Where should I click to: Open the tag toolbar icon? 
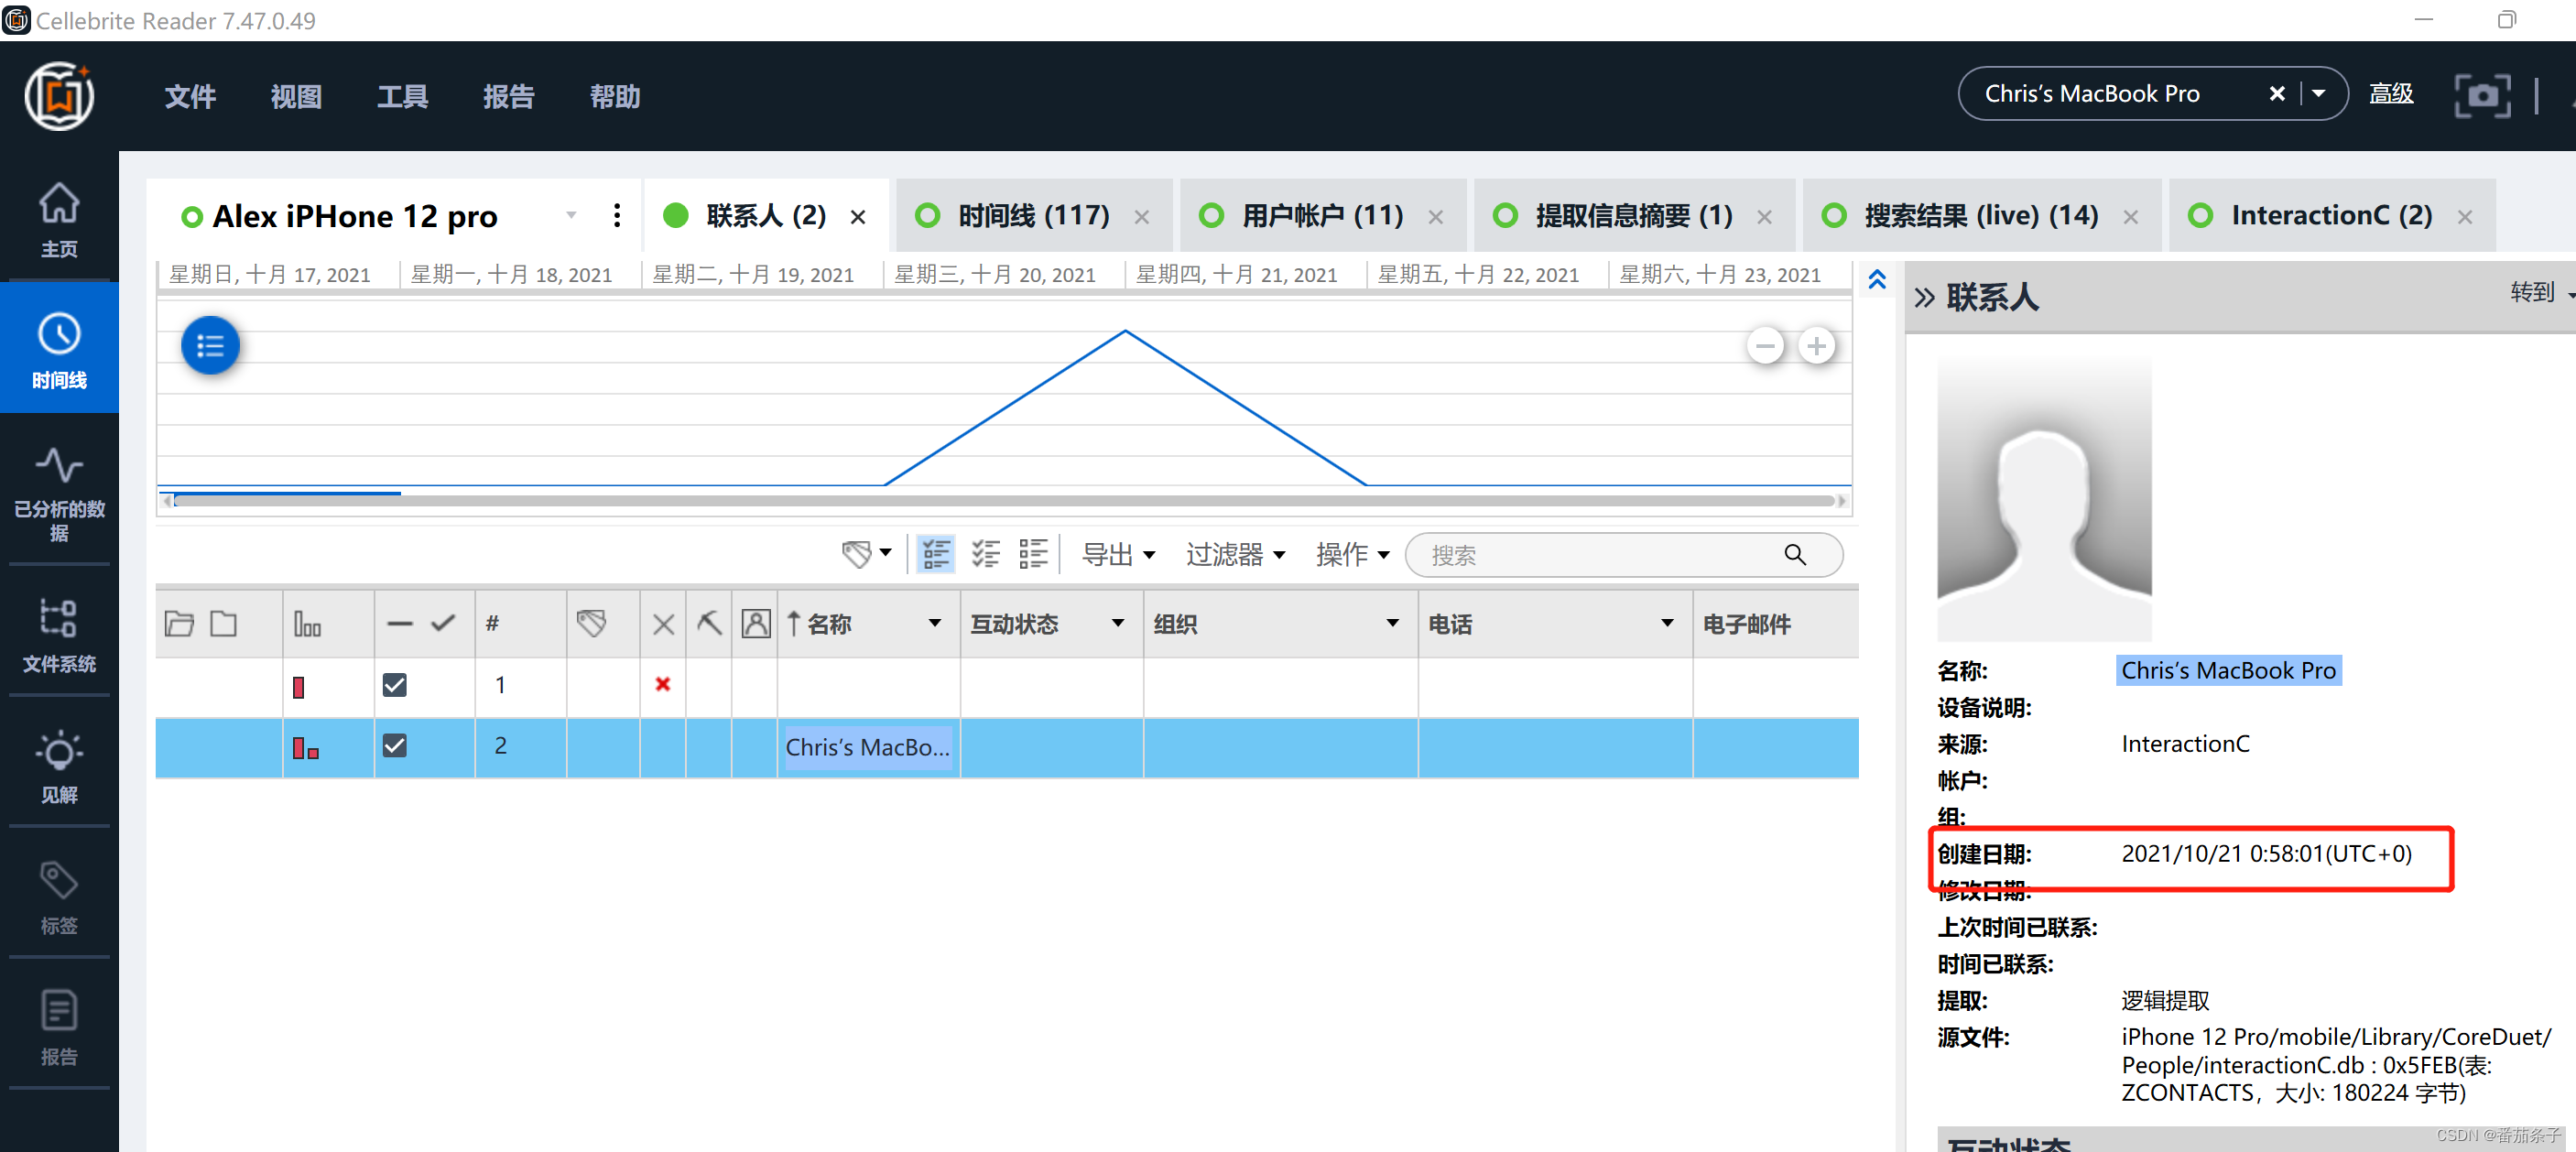[x=866, y=554]
